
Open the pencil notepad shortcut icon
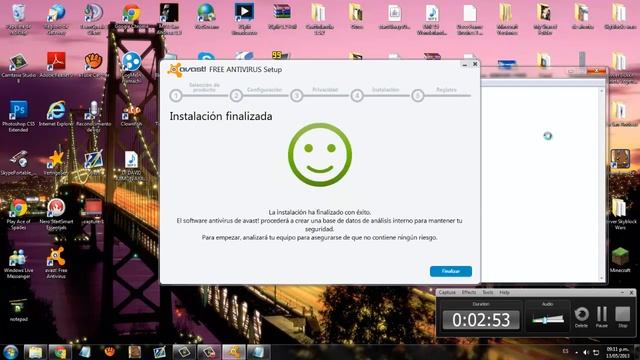click(x=93, y=162)
